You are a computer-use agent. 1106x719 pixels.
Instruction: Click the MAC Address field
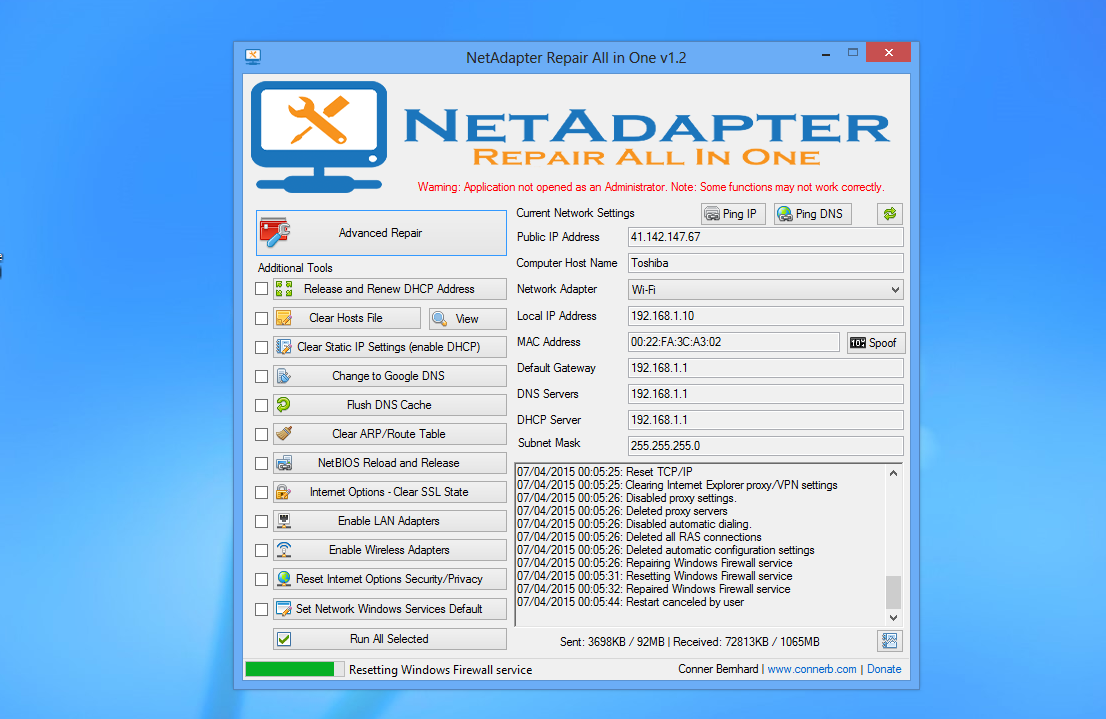734,342
